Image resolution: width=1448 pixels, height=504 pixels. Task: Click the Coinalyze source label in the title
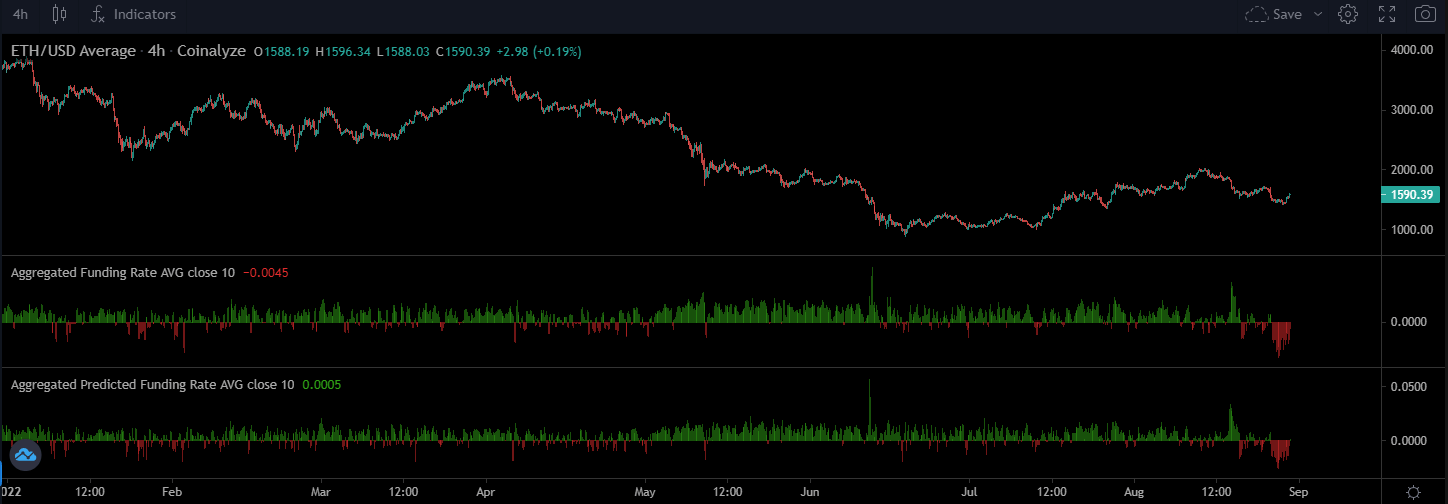[211, 51]
